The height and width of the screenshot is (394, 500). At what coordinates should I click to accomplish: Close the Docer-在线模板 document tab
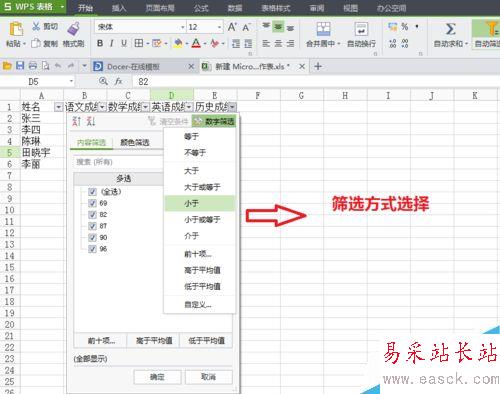click(x=191, y=67)
